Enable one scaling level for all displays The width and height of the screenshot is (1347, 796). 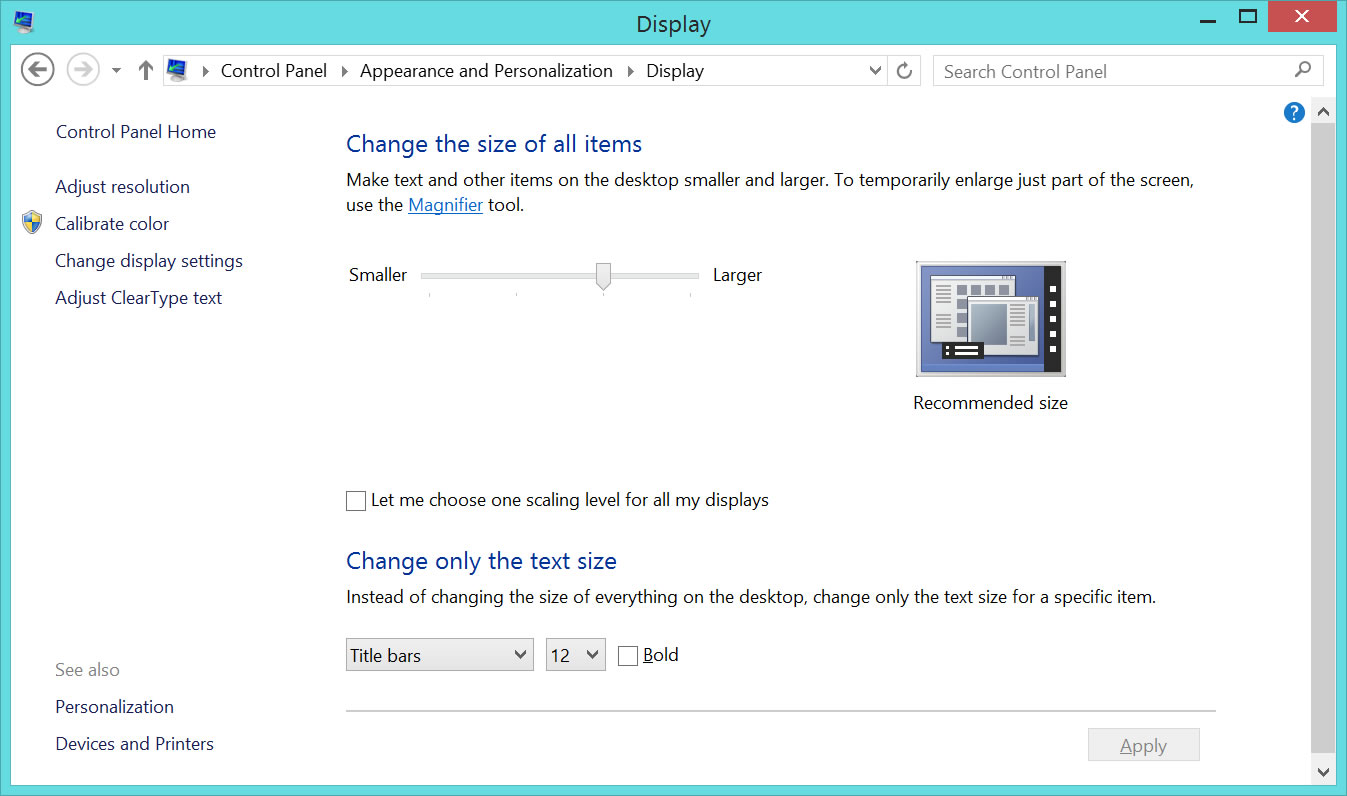[356, 501]
